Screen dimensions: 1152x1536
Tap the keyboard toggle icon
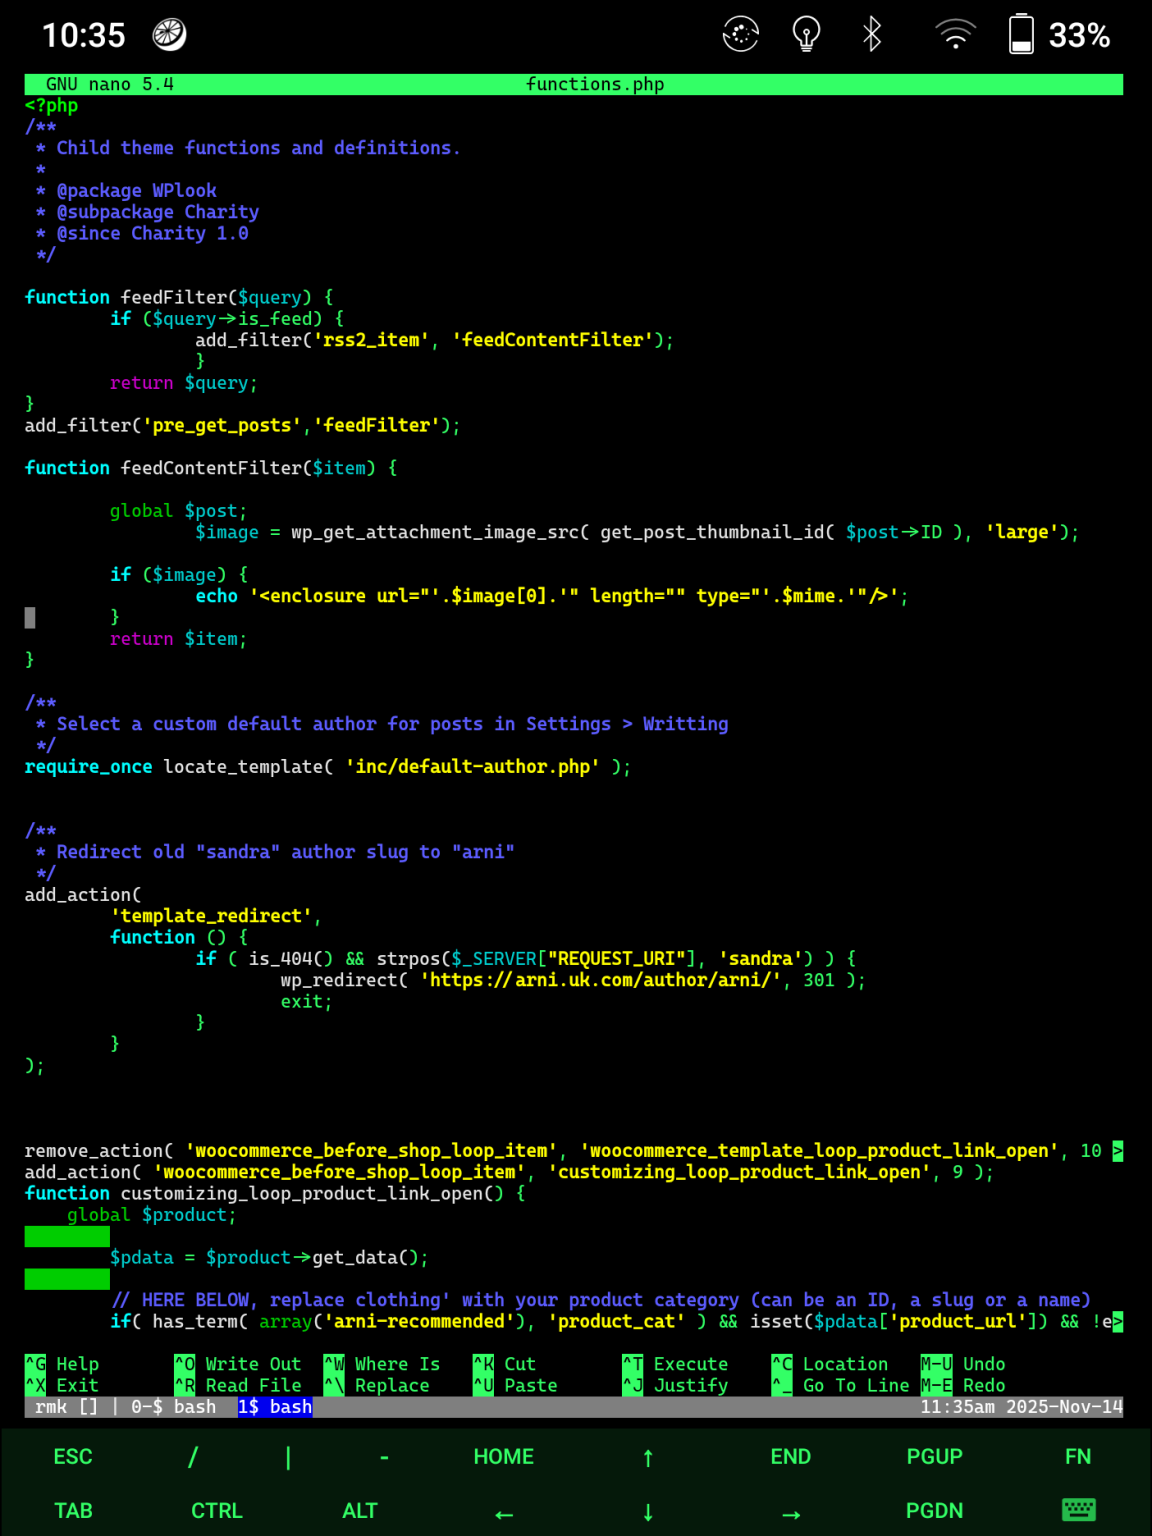coord(1078,1510)
